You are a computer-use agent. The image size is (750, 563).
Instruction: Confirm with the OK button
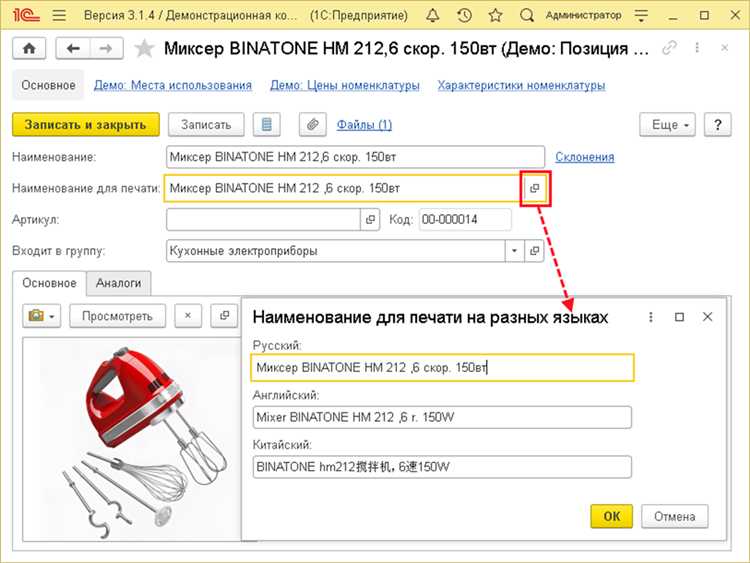611,517
